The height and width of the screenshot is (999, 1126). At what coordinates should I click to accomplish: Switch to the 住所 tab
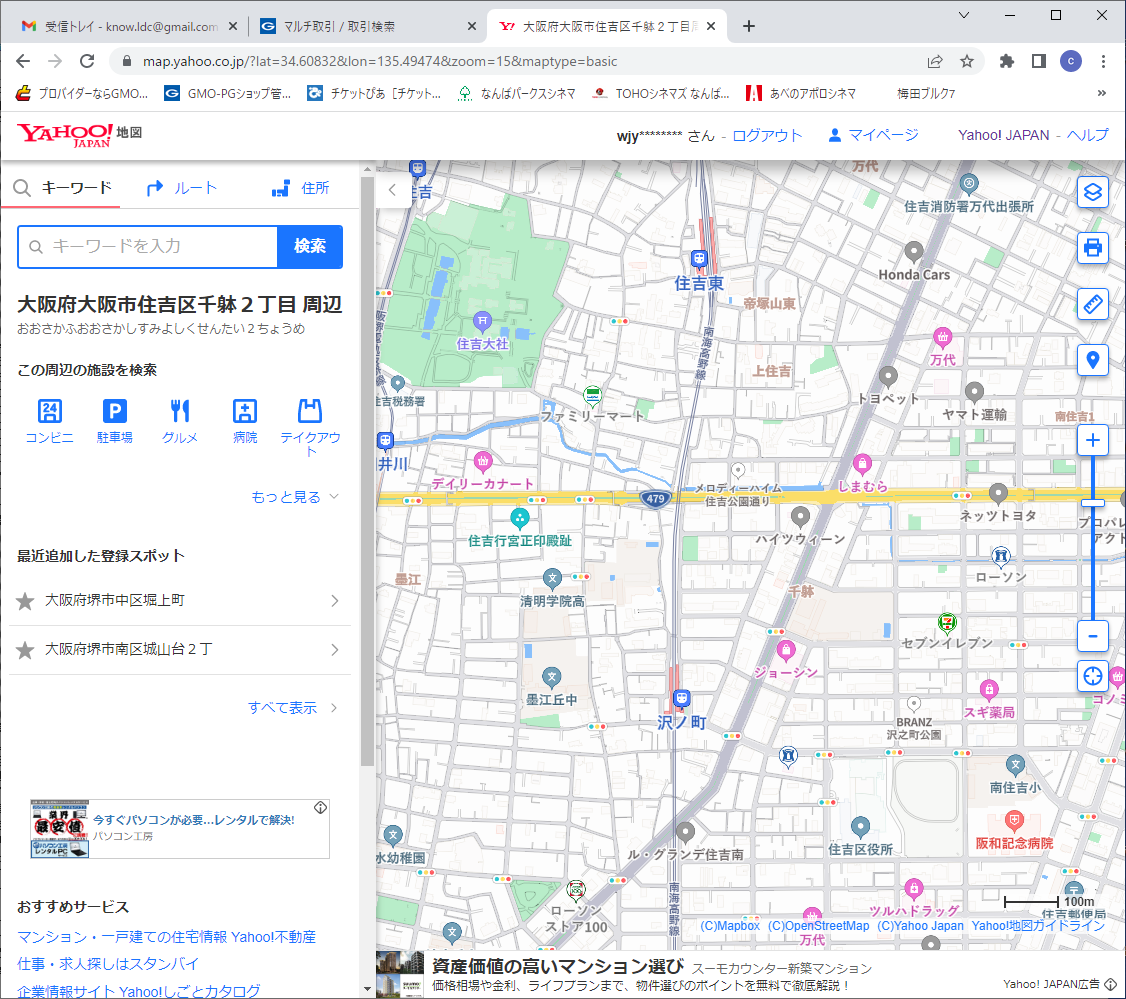tap(301, 188)
